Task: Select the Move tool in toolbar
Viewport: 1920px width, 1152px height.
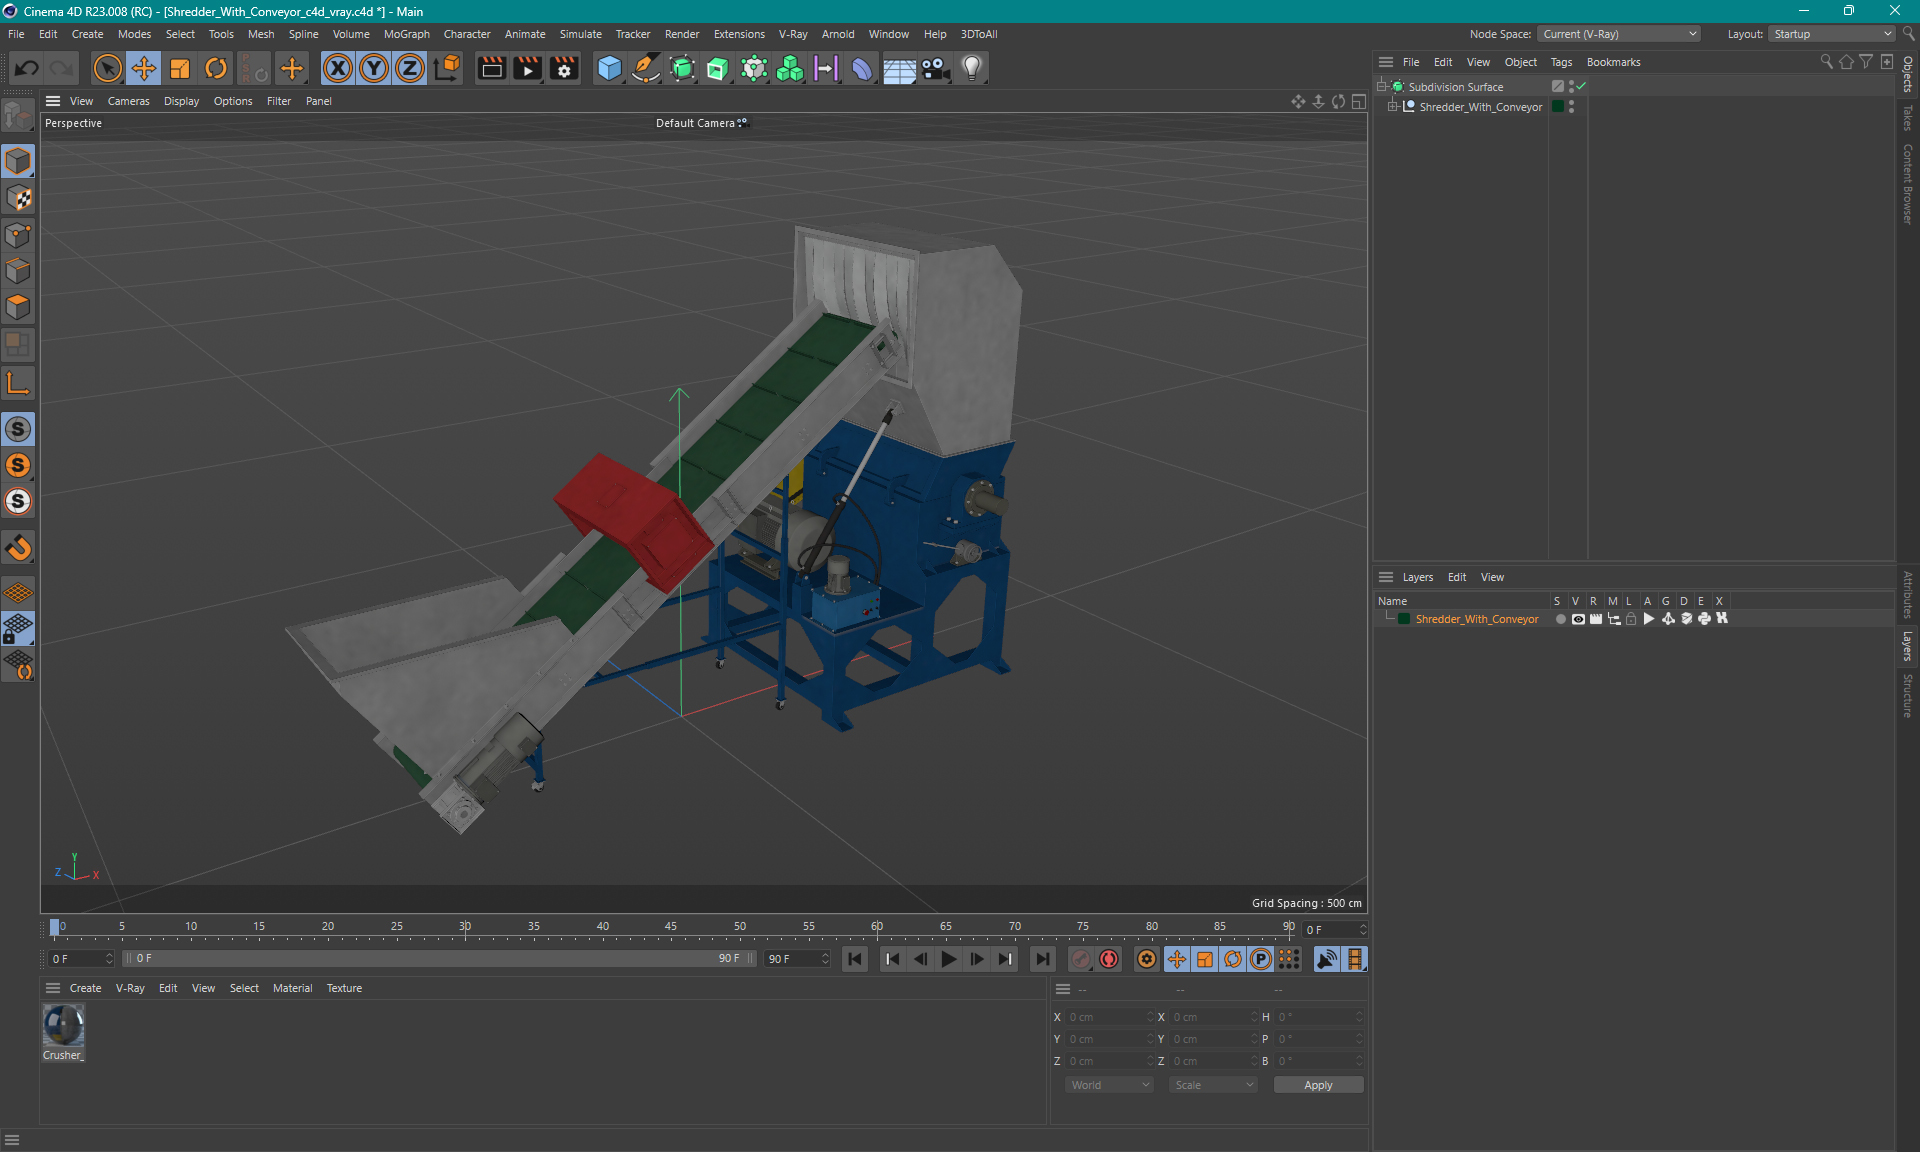Action: pos(144,68)
